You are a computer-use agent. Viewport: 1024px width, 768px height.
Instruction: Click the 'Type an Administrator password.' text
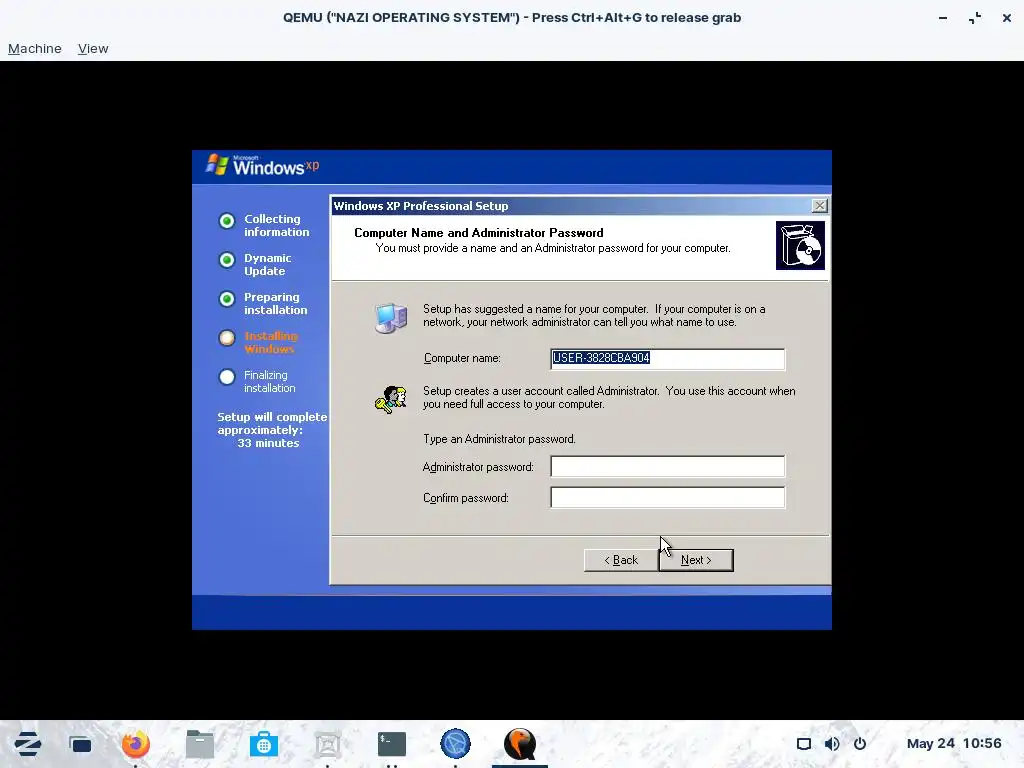tap(499, 439)
